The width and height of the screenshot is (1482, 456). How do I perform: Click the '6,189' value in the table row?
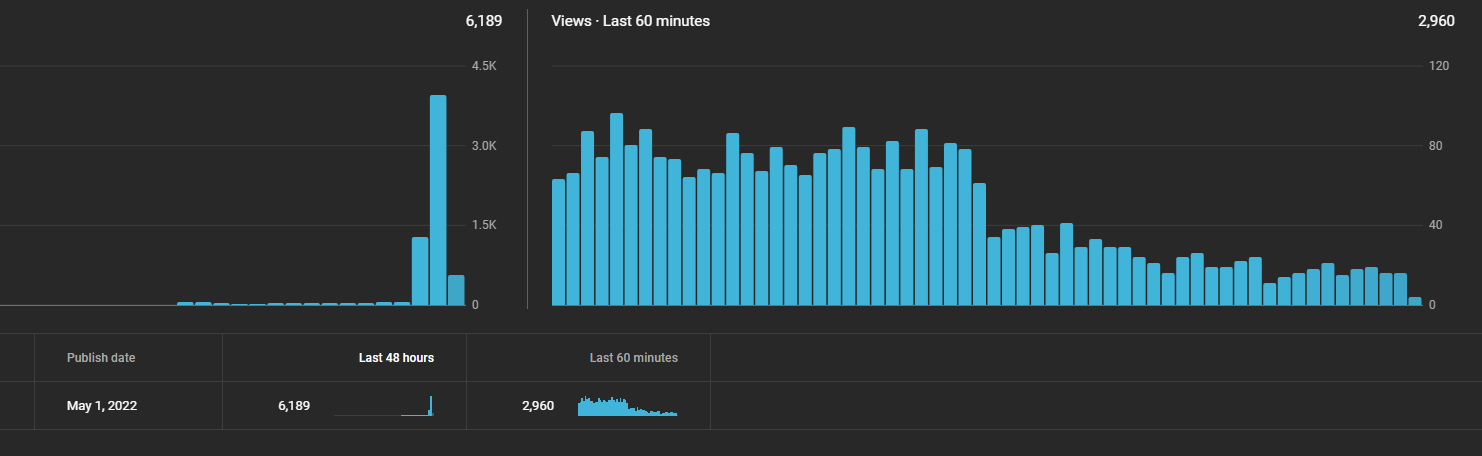[294, 406]
